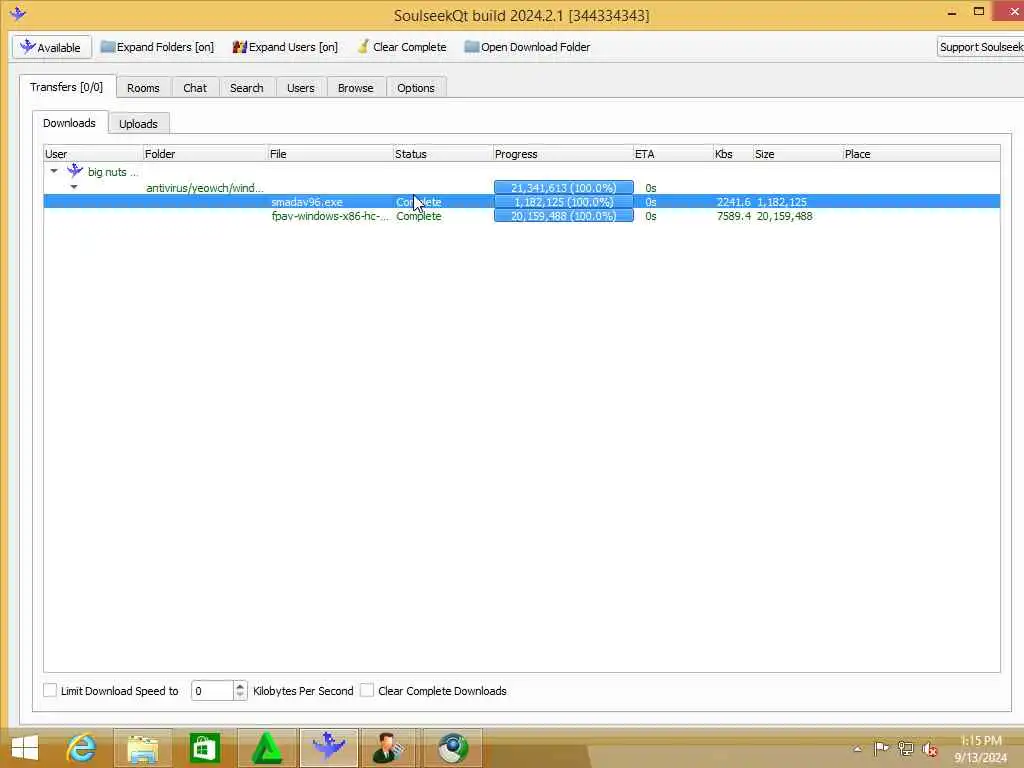Select fpav-windows-x86-hc file row
The image size is (1024, 768).
coord(522,216)
